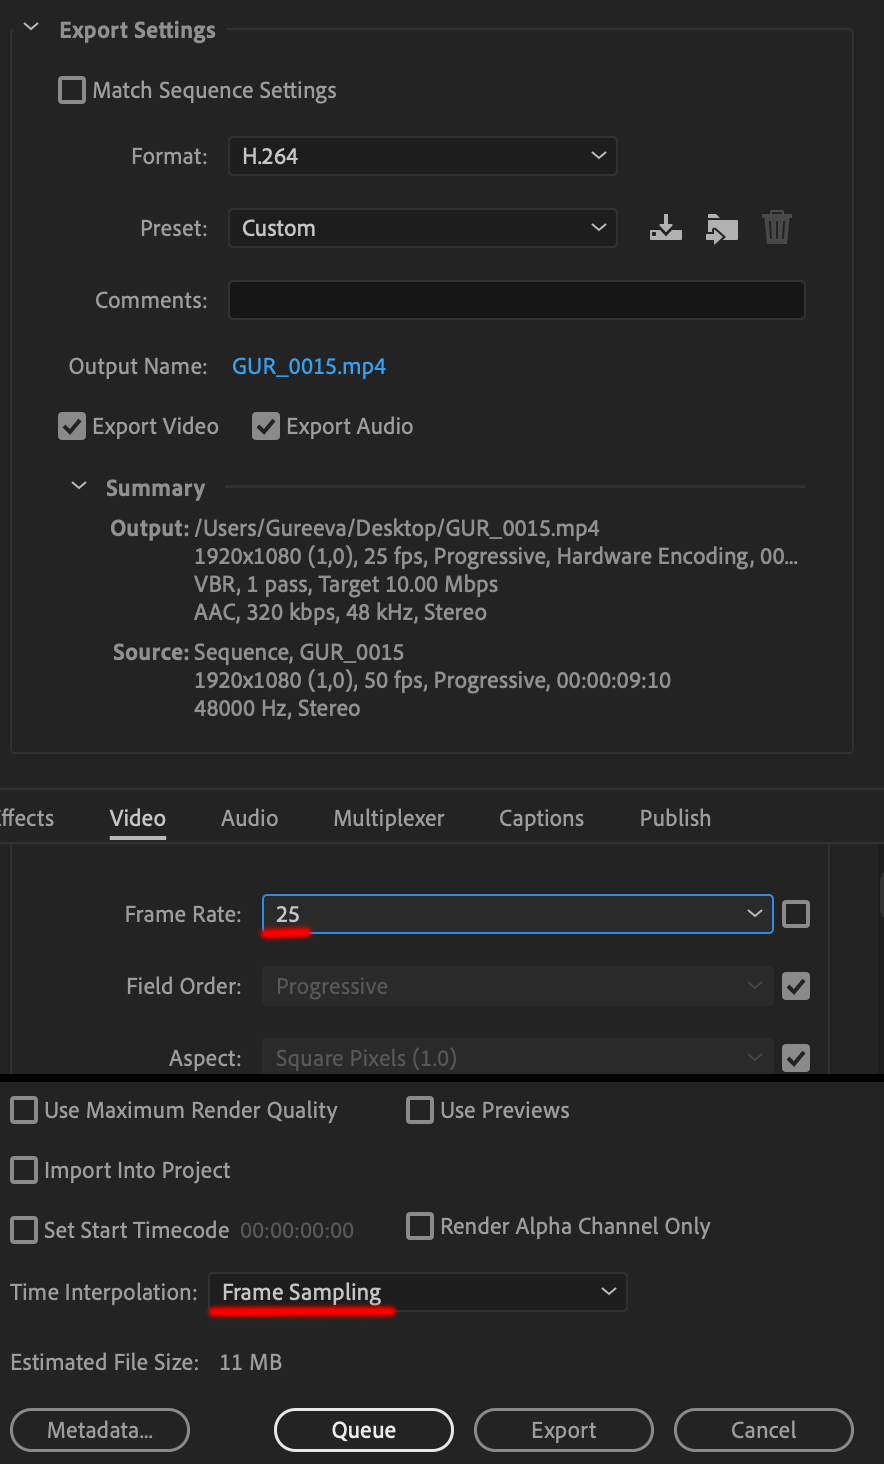Expand the Frame Rate dropdown
Image resolution: width=884 pixels, height=1464 pixels.
click(517, 914)
